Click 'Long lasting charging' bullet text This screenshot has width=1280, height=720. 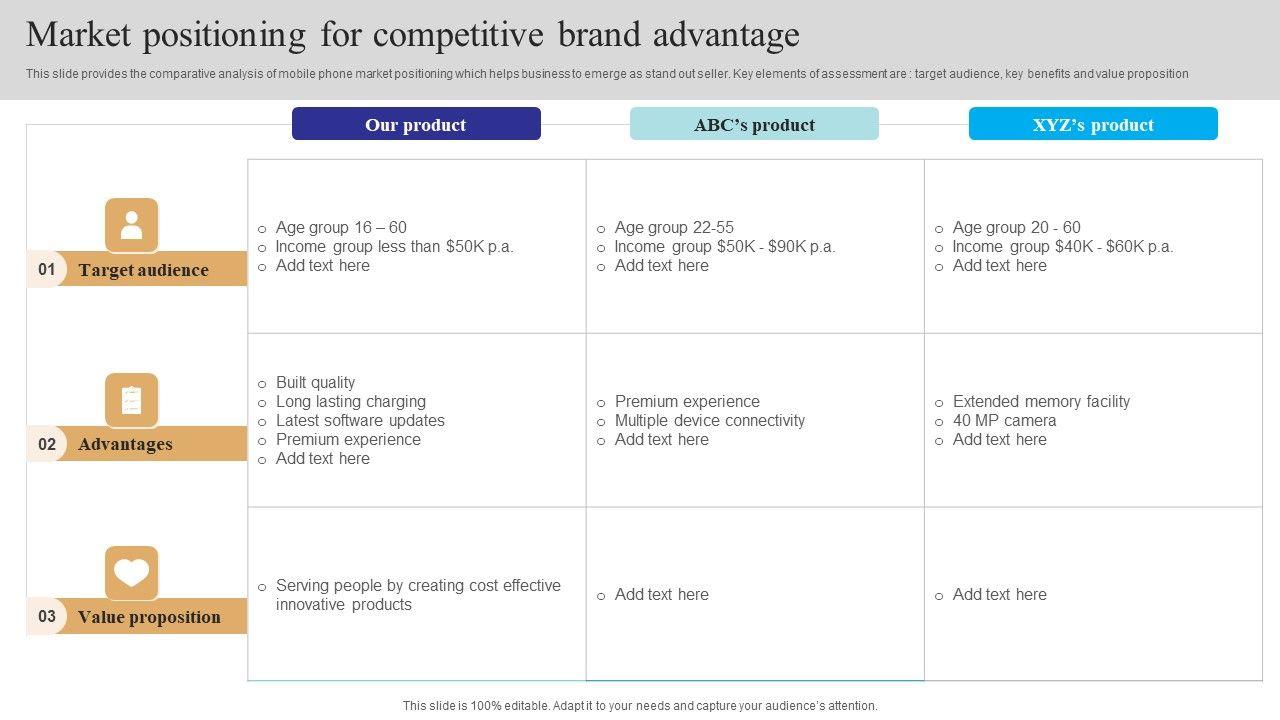350,401
